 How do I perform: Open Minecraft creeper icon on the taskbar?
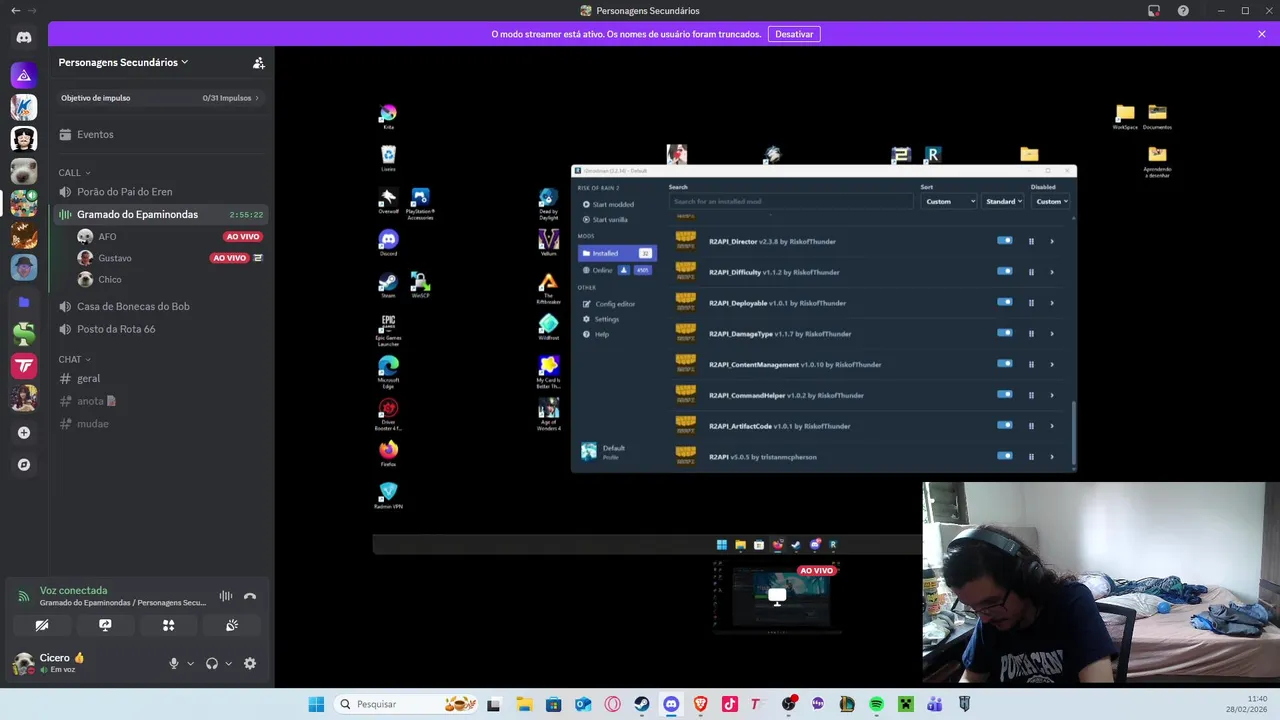[905, 704]
